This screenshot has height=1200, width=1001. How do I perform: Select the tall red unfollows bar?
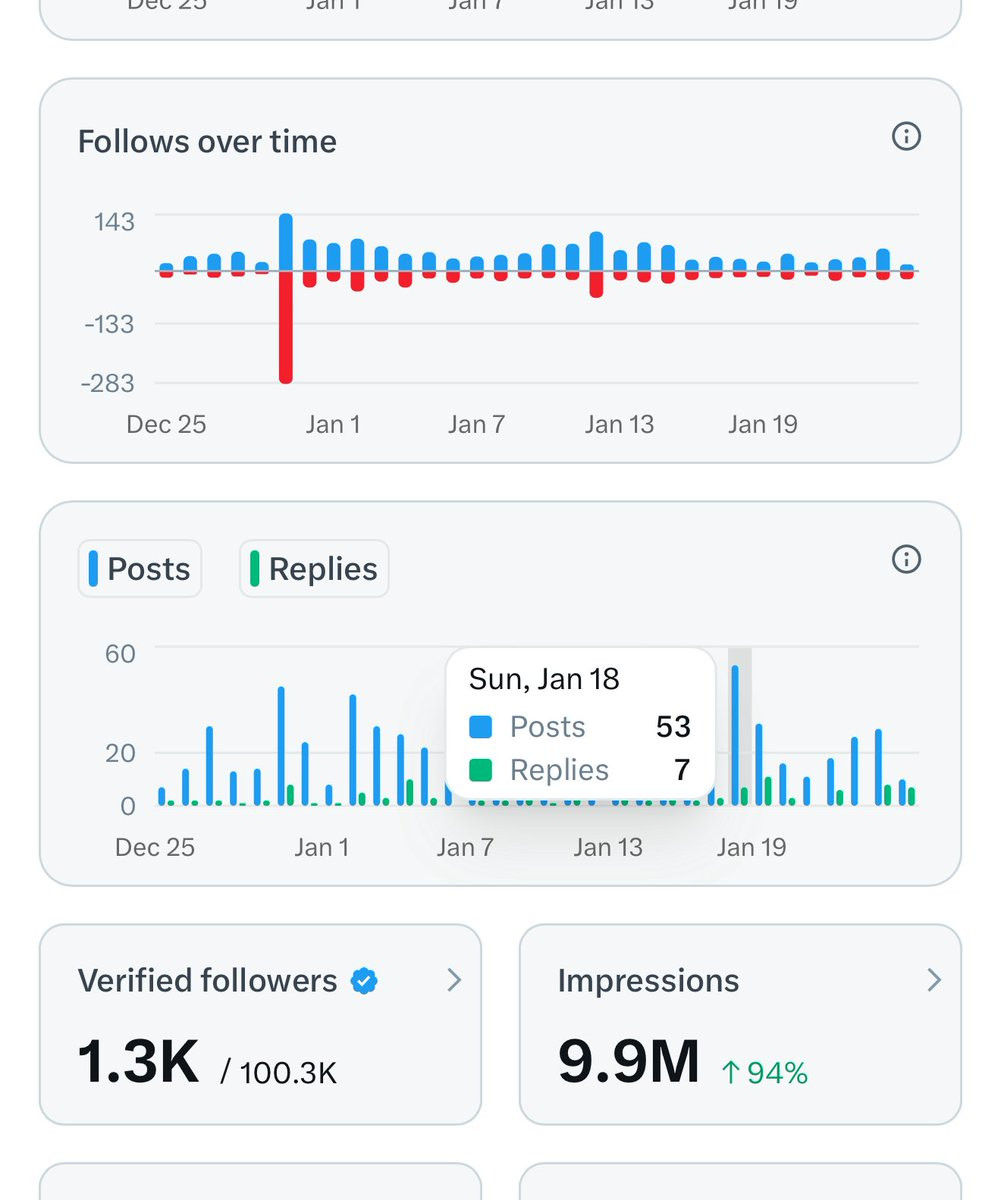[x=286, y=327]
